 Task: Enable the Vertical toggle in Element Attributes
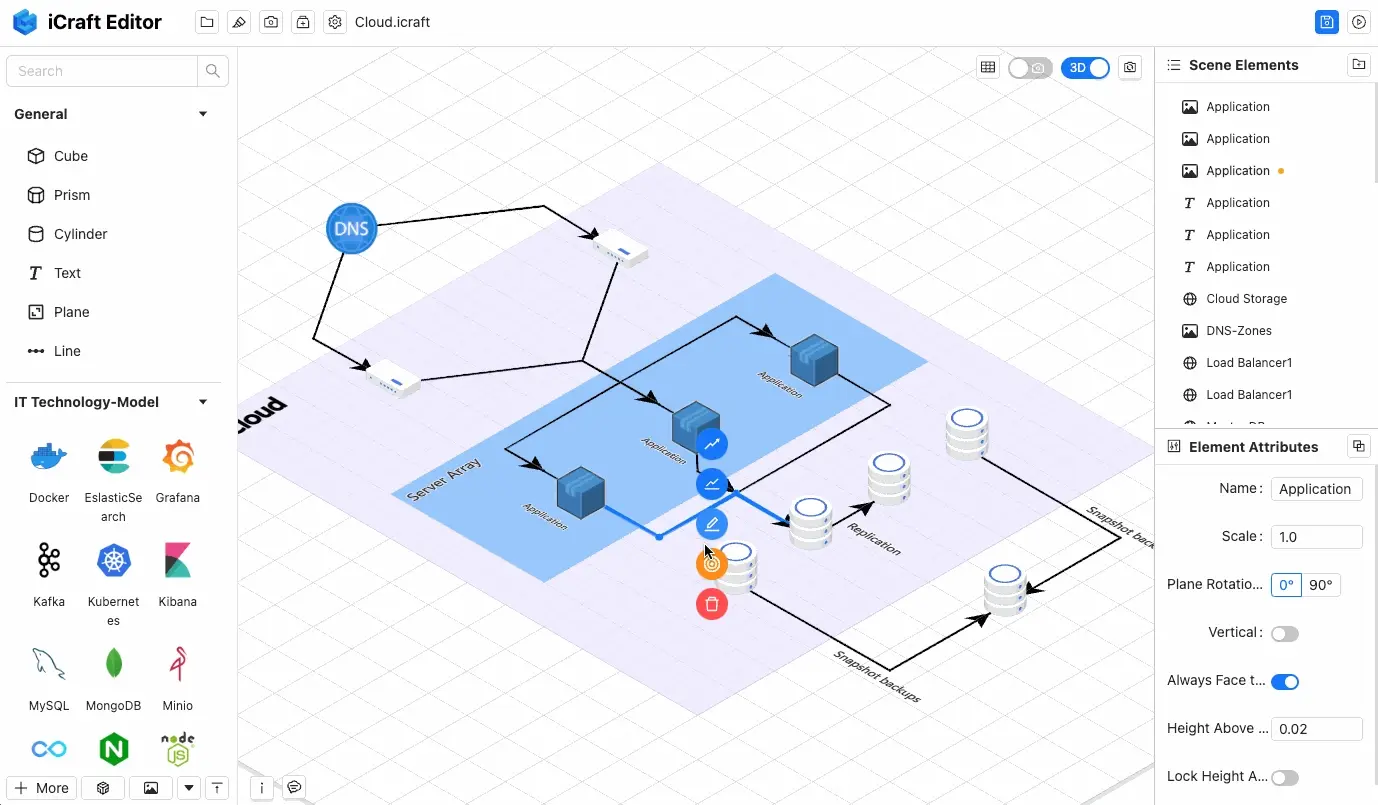click(1284, 633)
